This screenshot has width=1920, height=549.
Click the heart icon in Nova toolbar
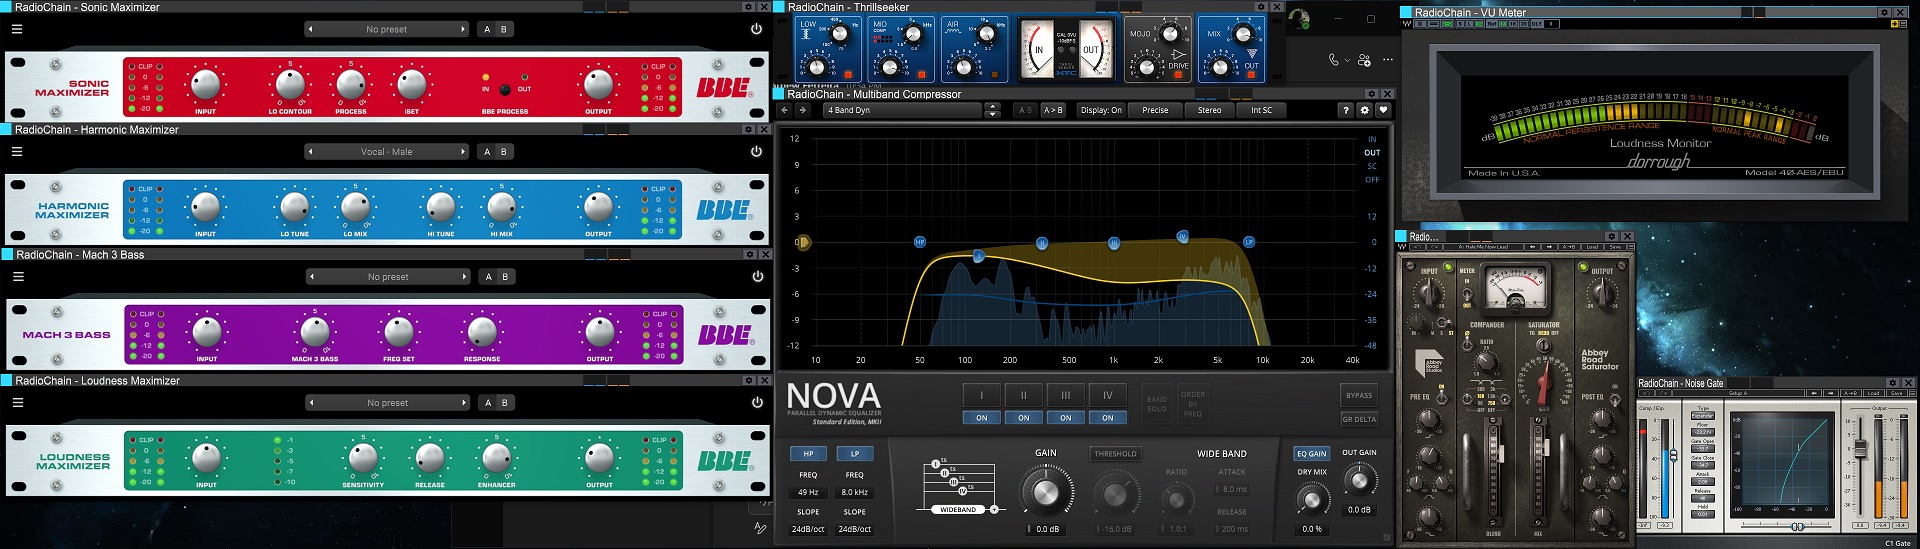1383,110
